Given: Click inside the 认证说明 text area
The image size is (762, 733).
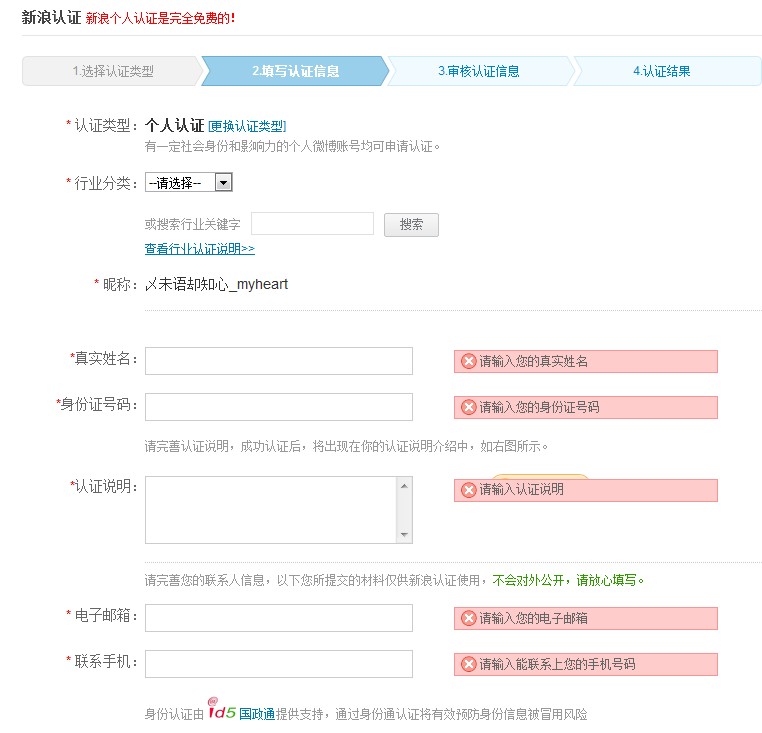Looking at the screenshot, I should click(x=271, y=510).
